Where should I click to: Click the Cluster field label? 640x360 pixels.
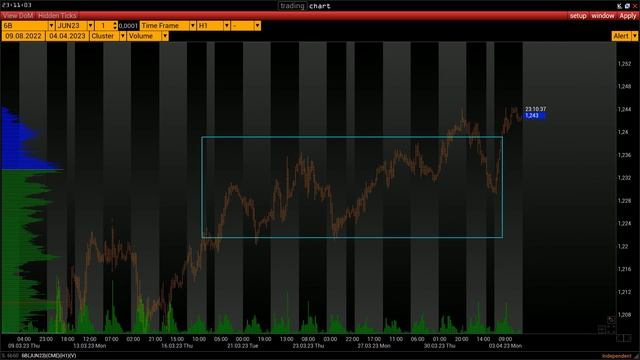[104, 36]
